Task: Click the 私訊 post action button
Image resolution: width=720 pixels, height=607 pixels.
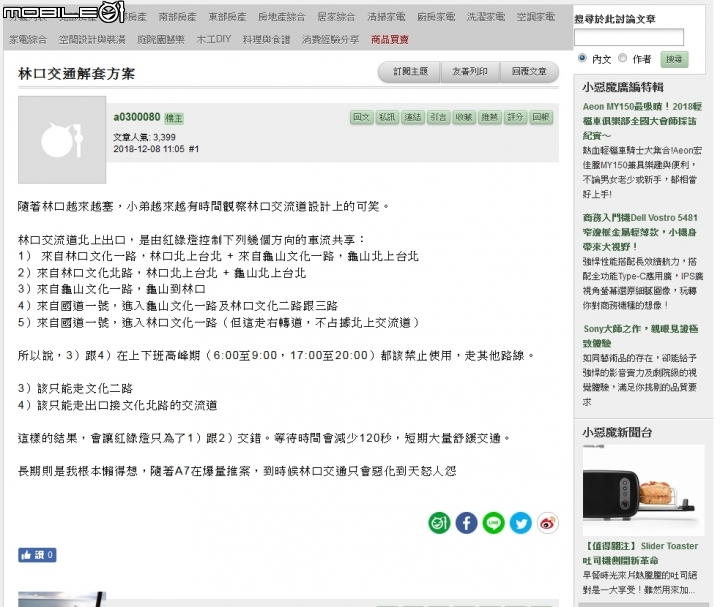Action: (x=387, y=118)
